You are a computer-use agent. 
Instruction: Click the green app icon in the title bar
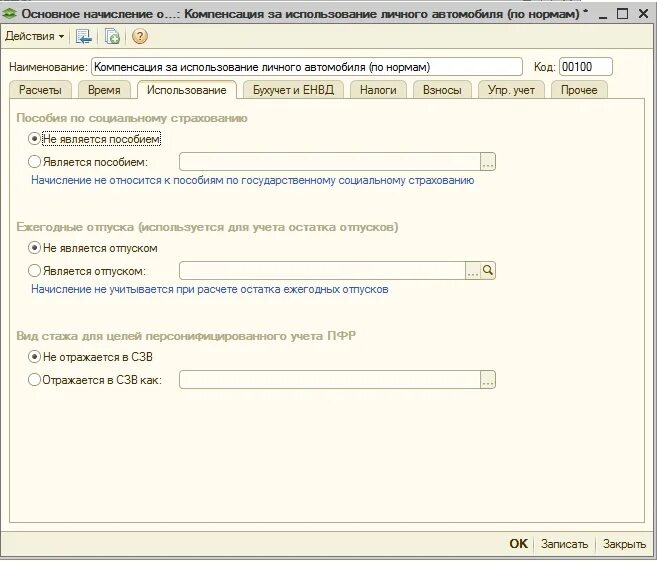click(x=9, y=14)
